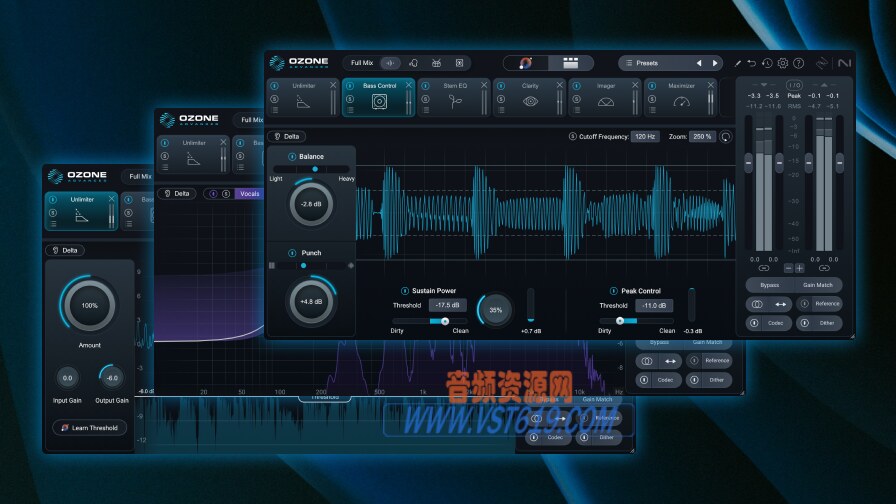Image resolution: width=896 pixels, height=504 pixels.
Task: Select Unlimiter module in front window
Action: (x=303, y=98)
